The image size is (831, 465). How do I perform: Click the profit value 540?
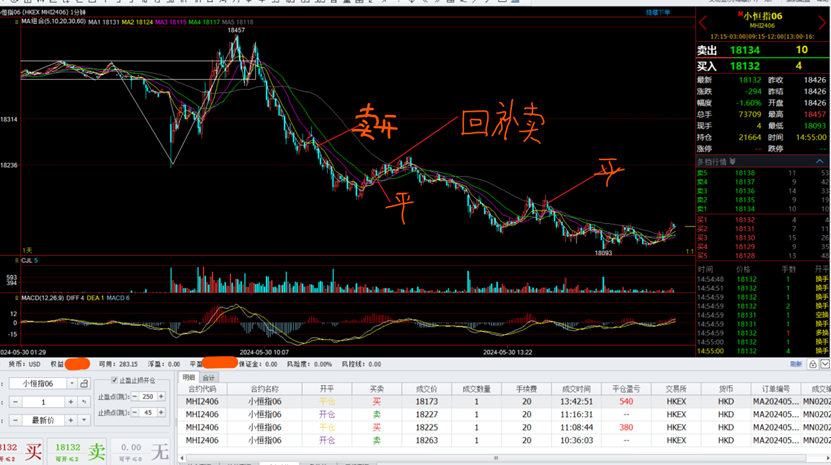(x=626, y=402)
